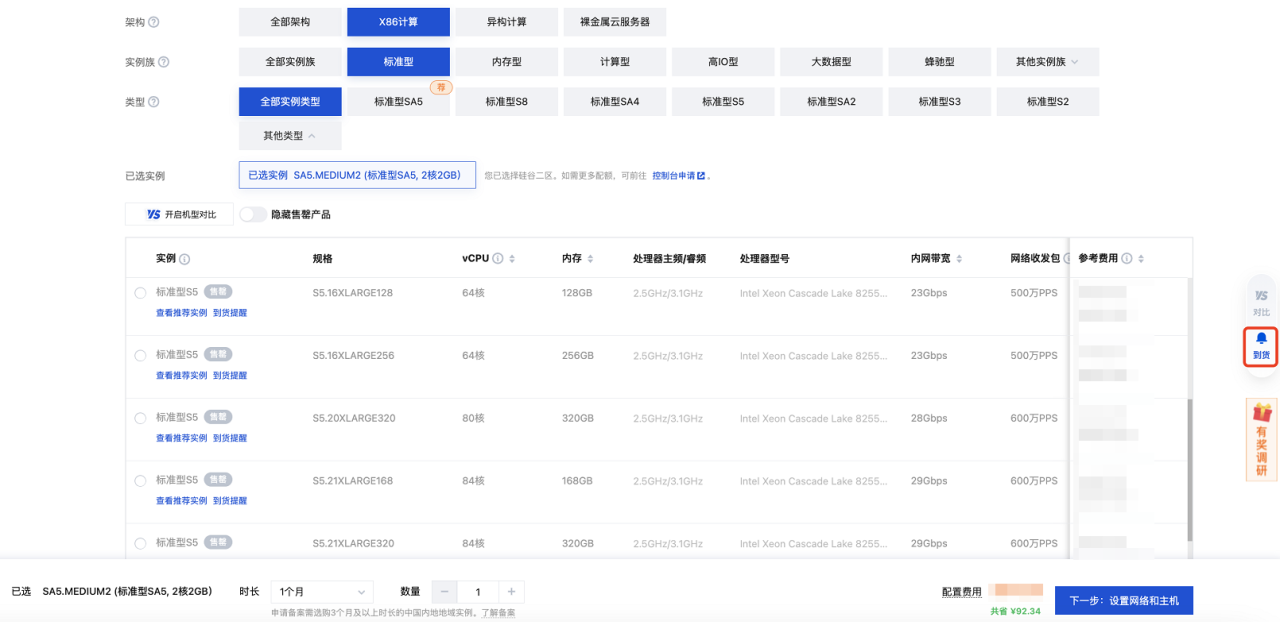Select the S5.16XLARGE128 instance radio button
1280x625 pixels.
[139, 292]
